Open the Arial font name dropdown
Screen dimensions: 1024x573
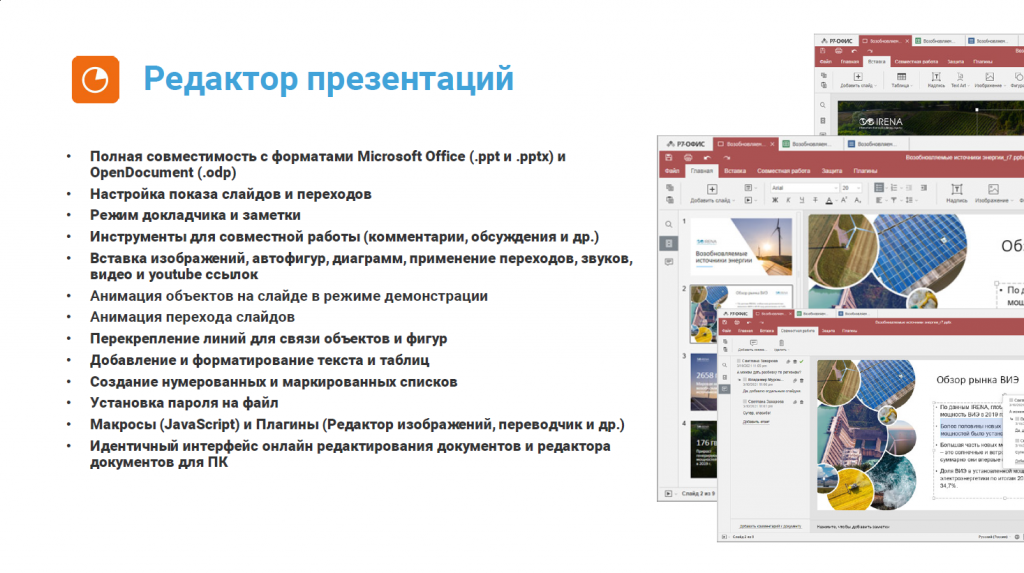point(835,188)
